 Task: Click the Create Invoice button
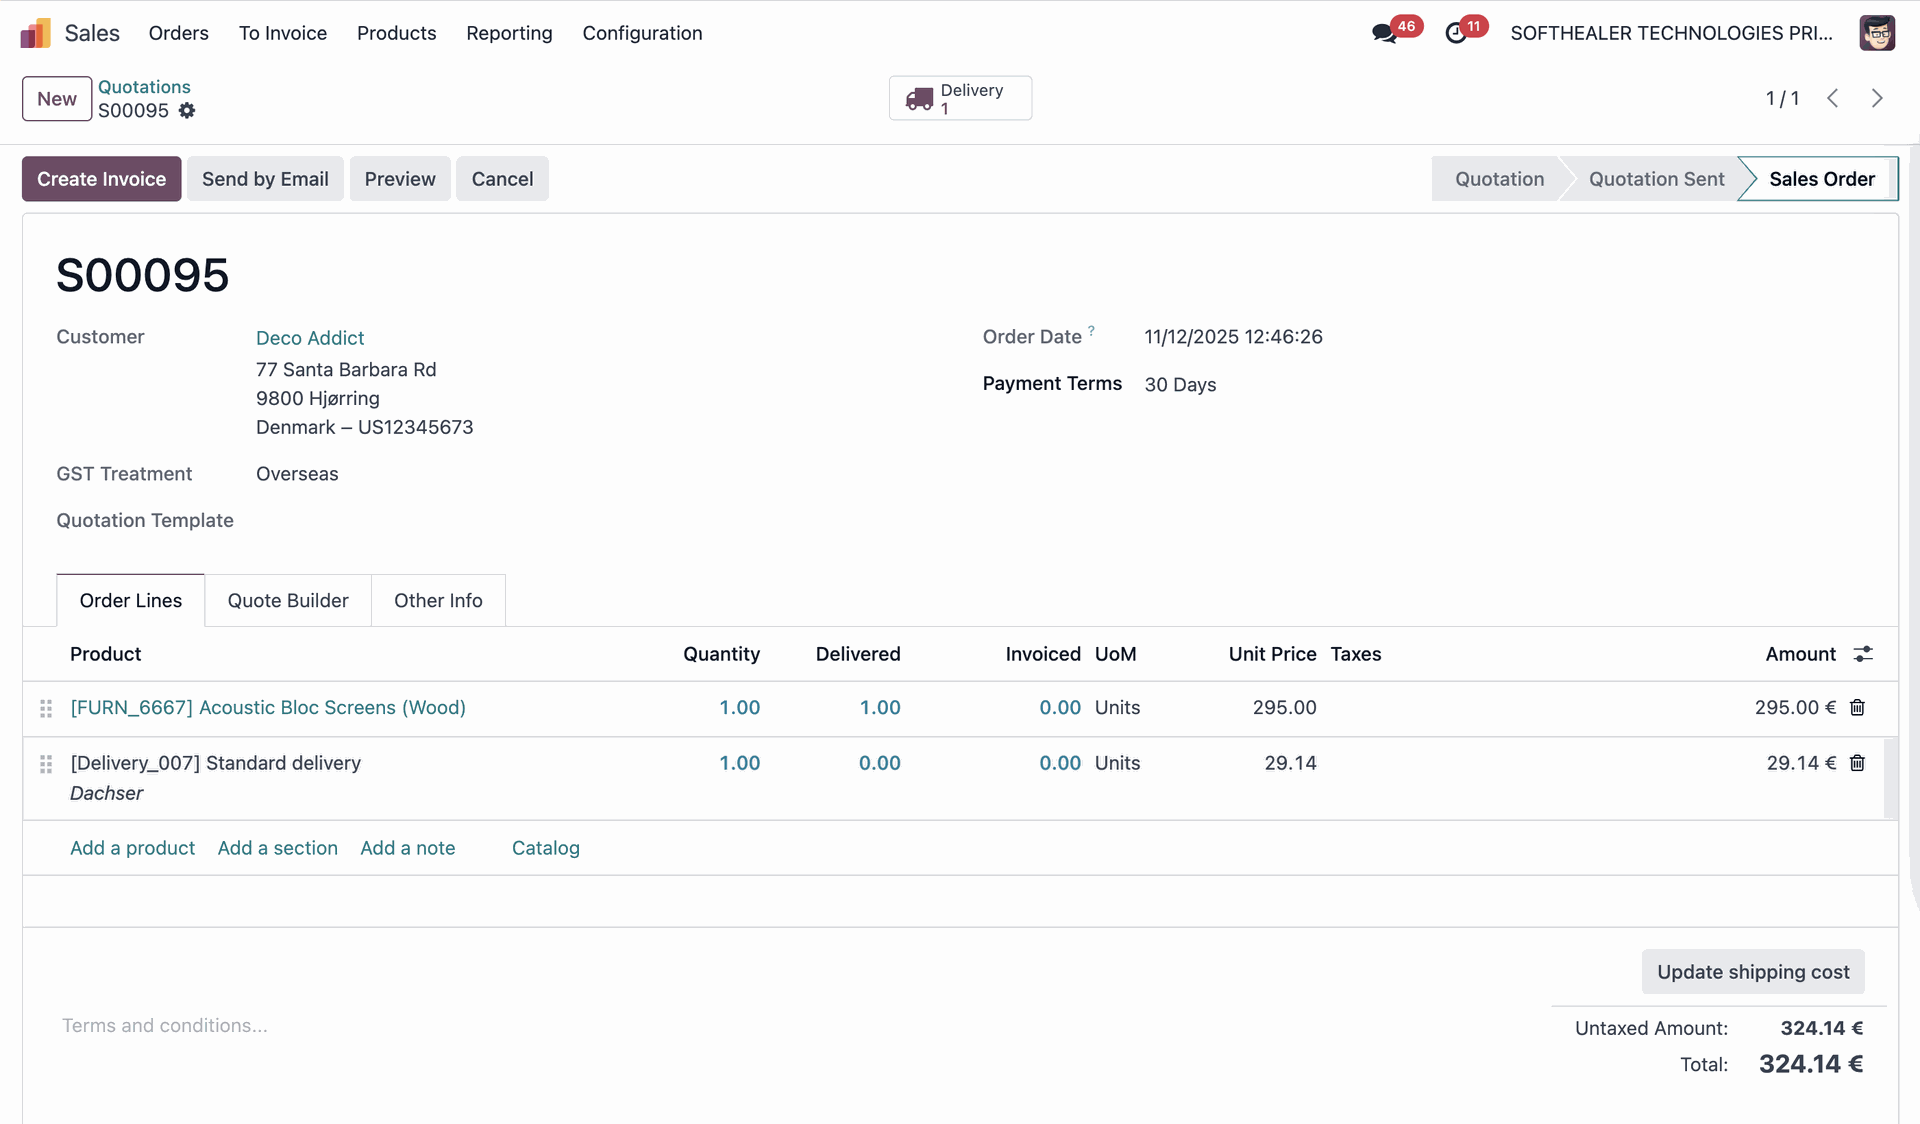coord(101,179)
